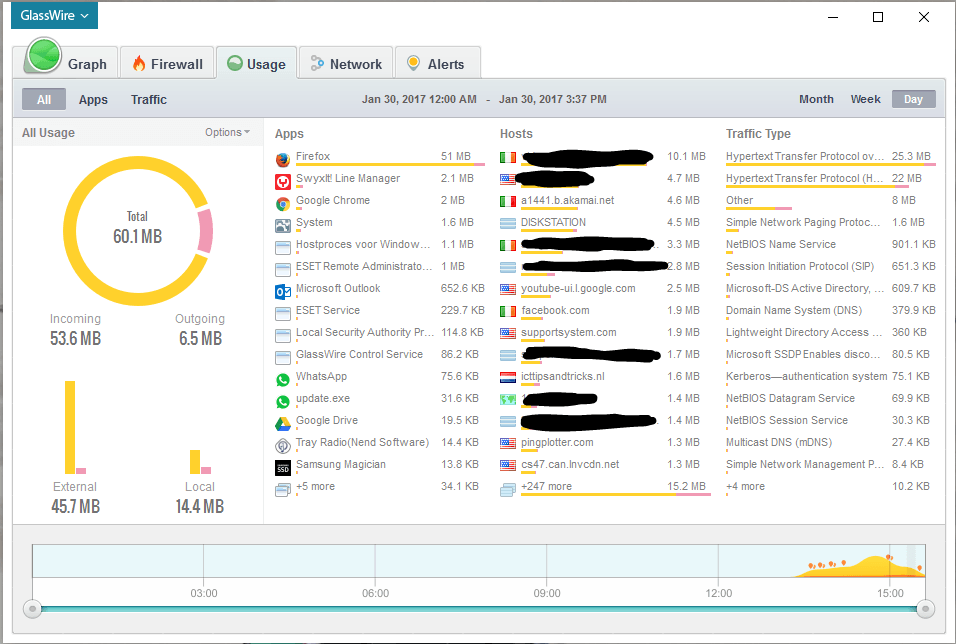This screenshot has height=644, width=956.
Task: Click the WhatsApp app icon
Action: click(282, 380)
